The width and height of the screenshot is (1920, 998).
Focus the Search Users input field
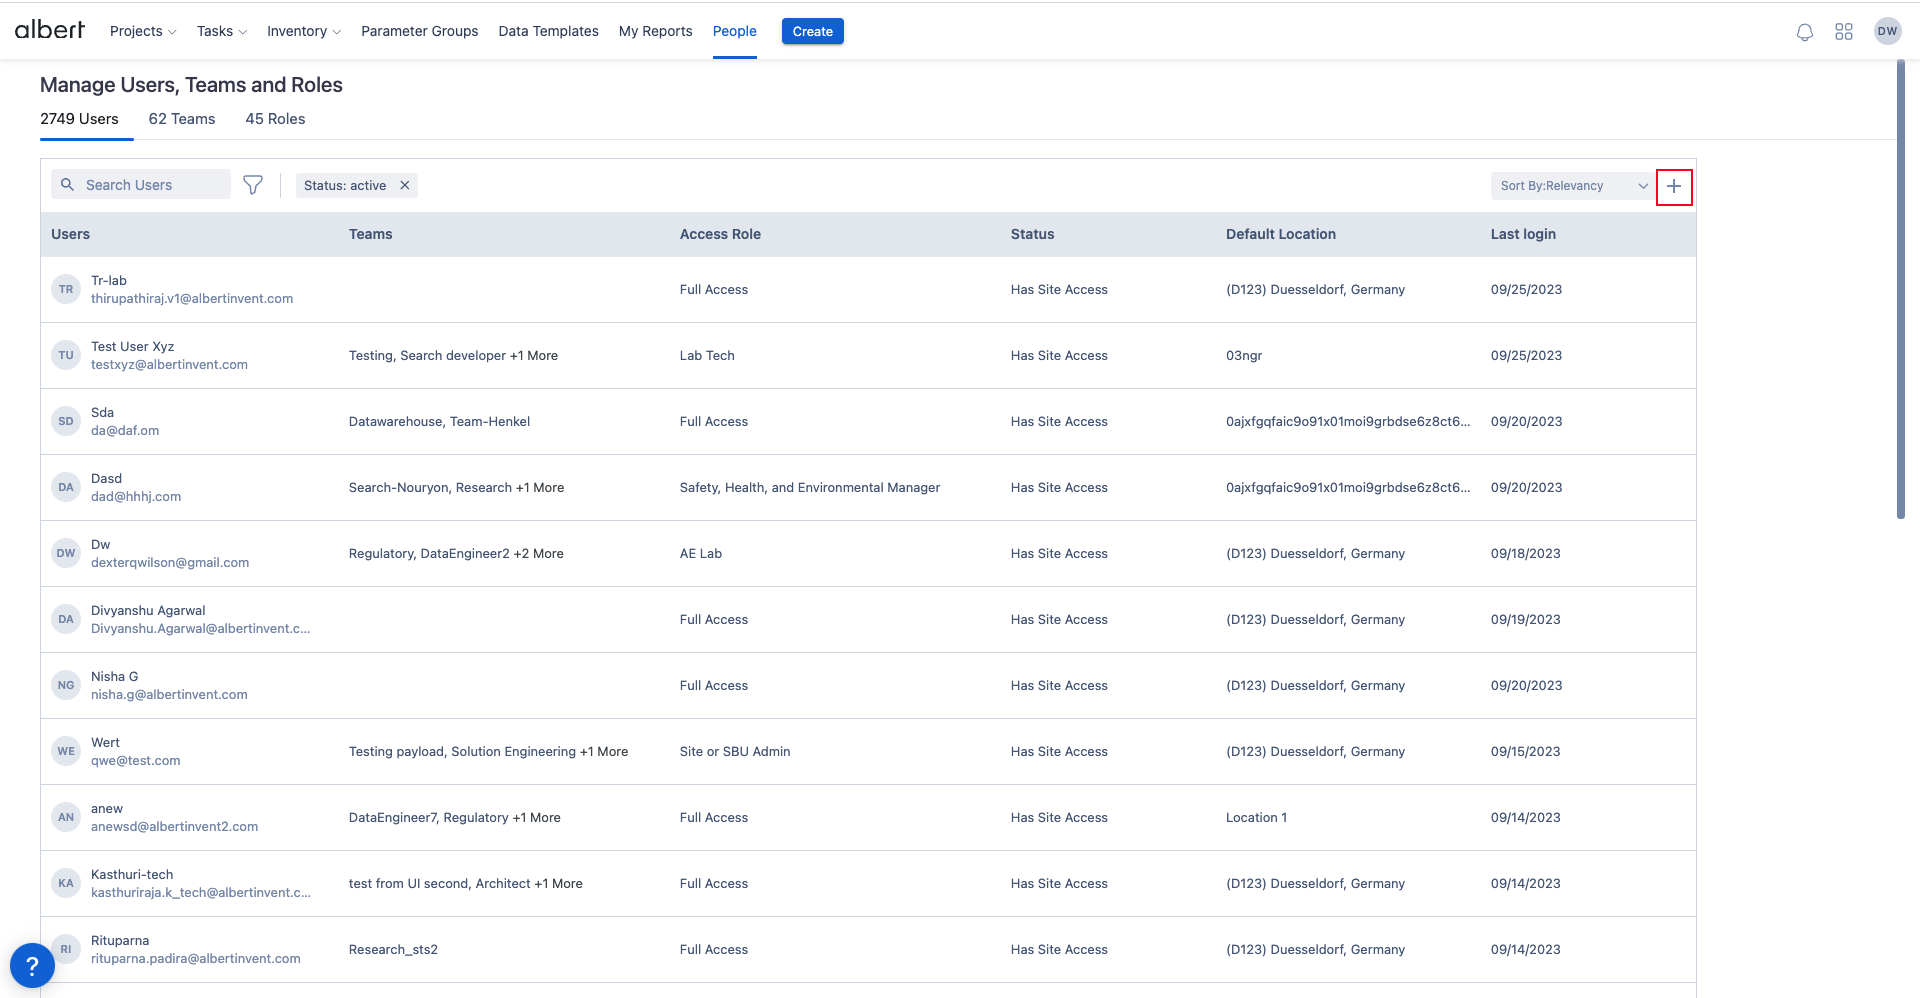(x=150, y=185)
